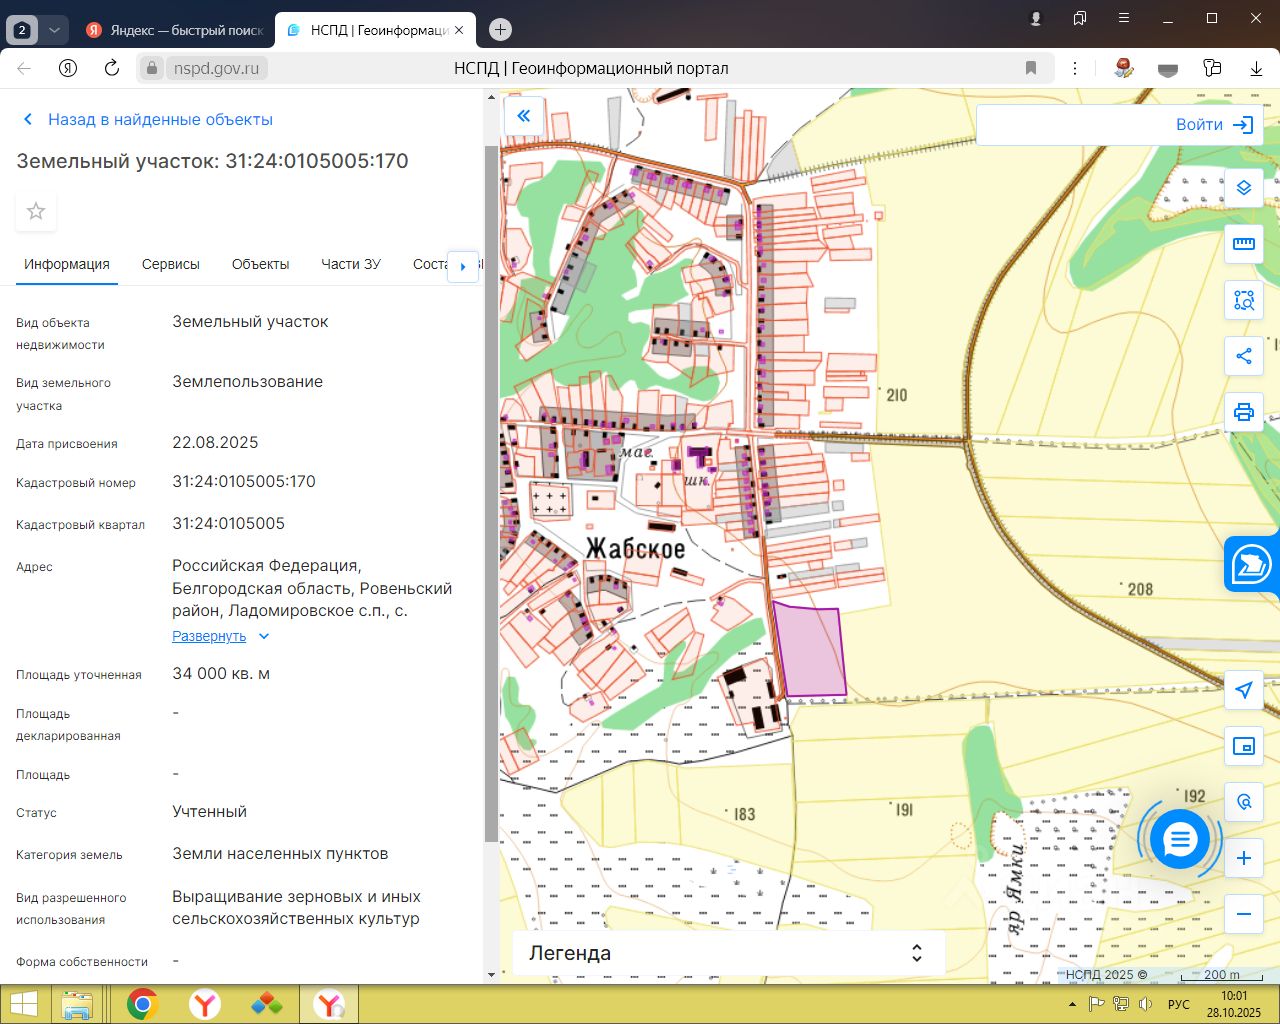The image size is (1280, 1024).
Task: Open the blue NSPD side widget
Action: (1252, 564)
